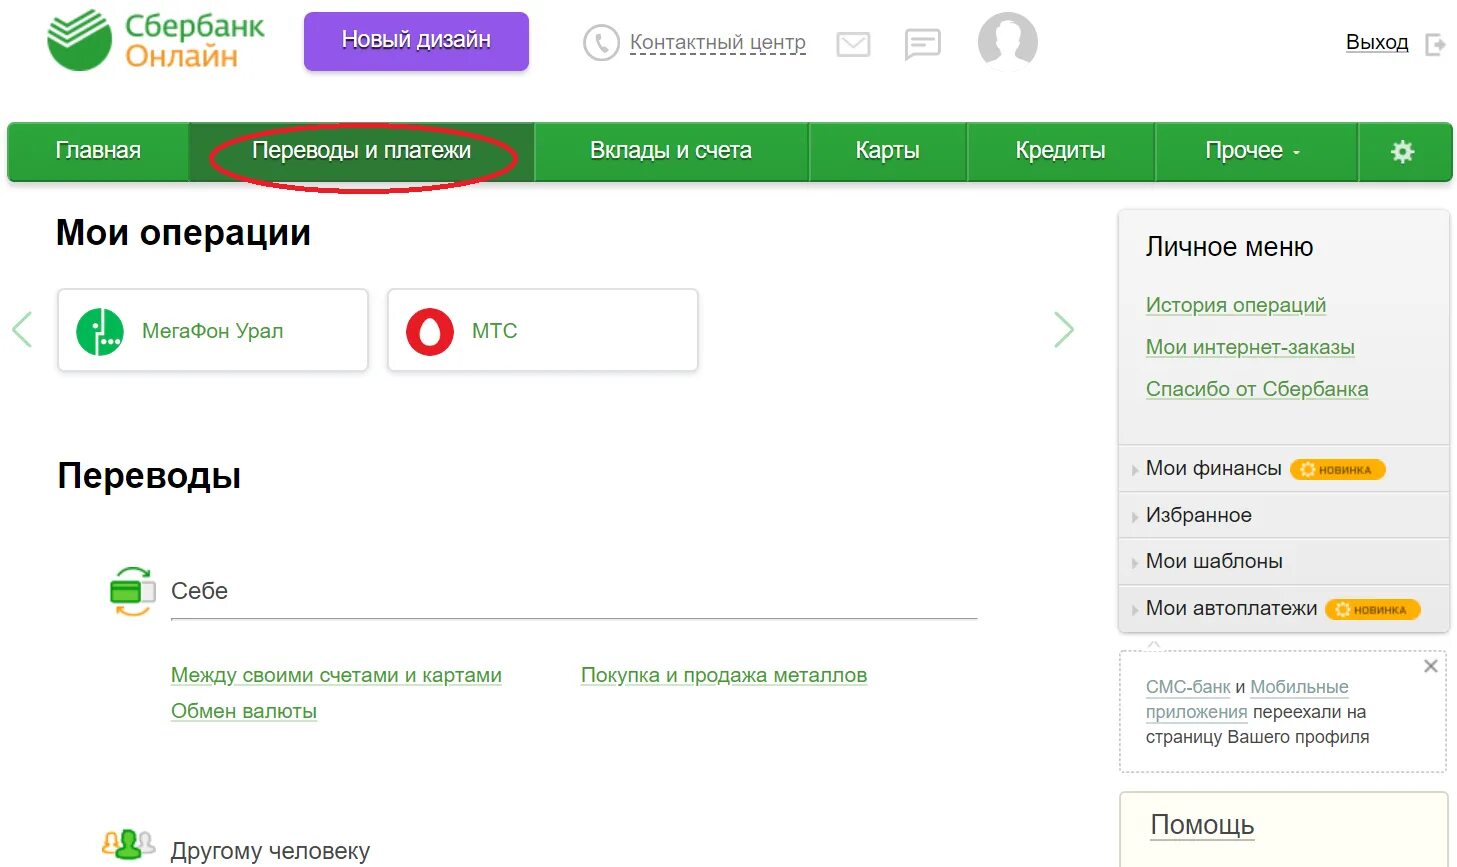Click the Себе section heading
The width and height of the screenshot is (1457, 867).
(199, 591)
